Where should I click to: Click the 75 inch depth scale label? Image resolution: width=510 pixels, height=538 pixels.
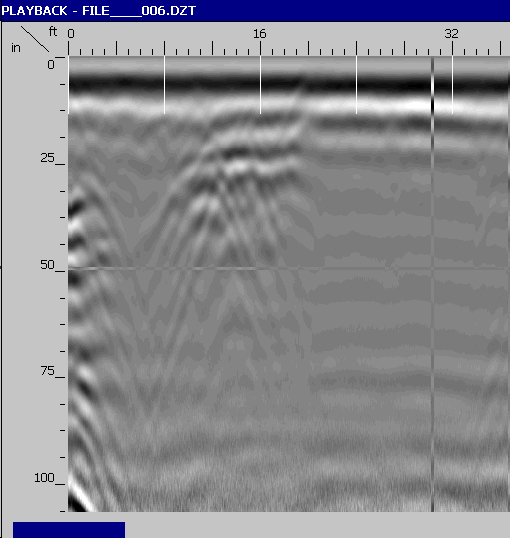tap(47, 371)
